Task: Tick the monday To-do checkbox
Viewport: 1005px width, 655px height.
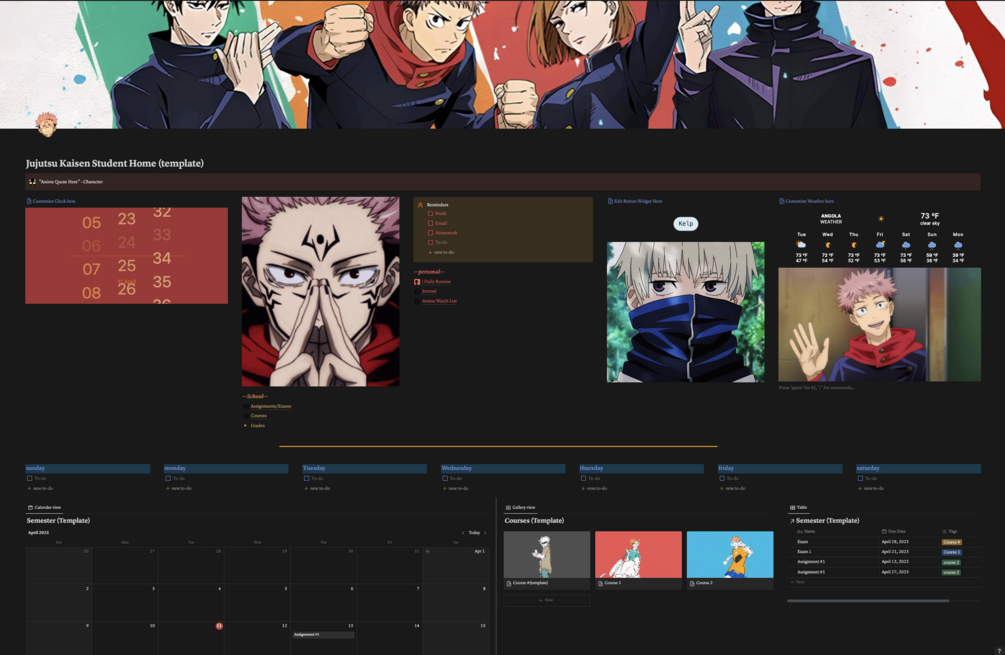Action: [168, 478]
